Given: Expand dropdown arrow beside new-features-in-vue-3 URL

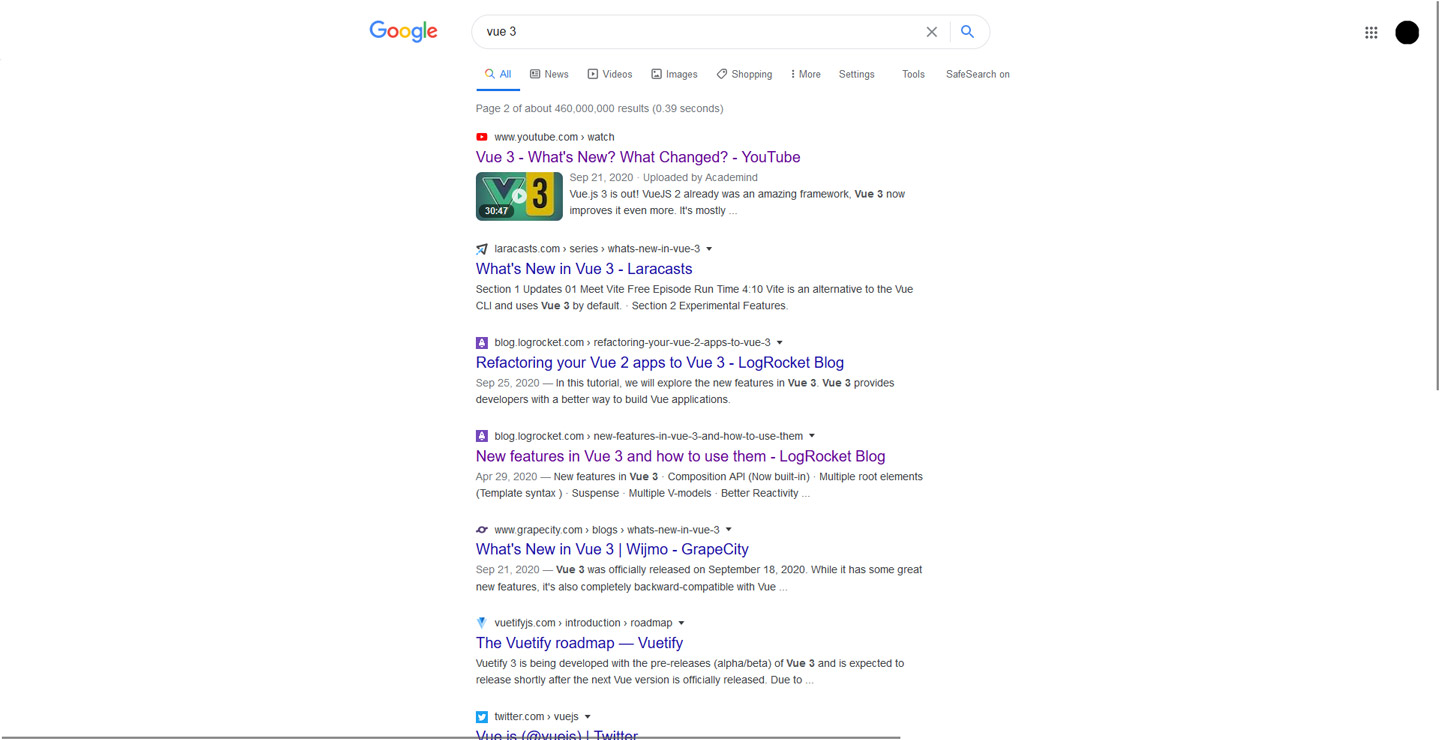Looking at the screenshot, I should point(812,436).
